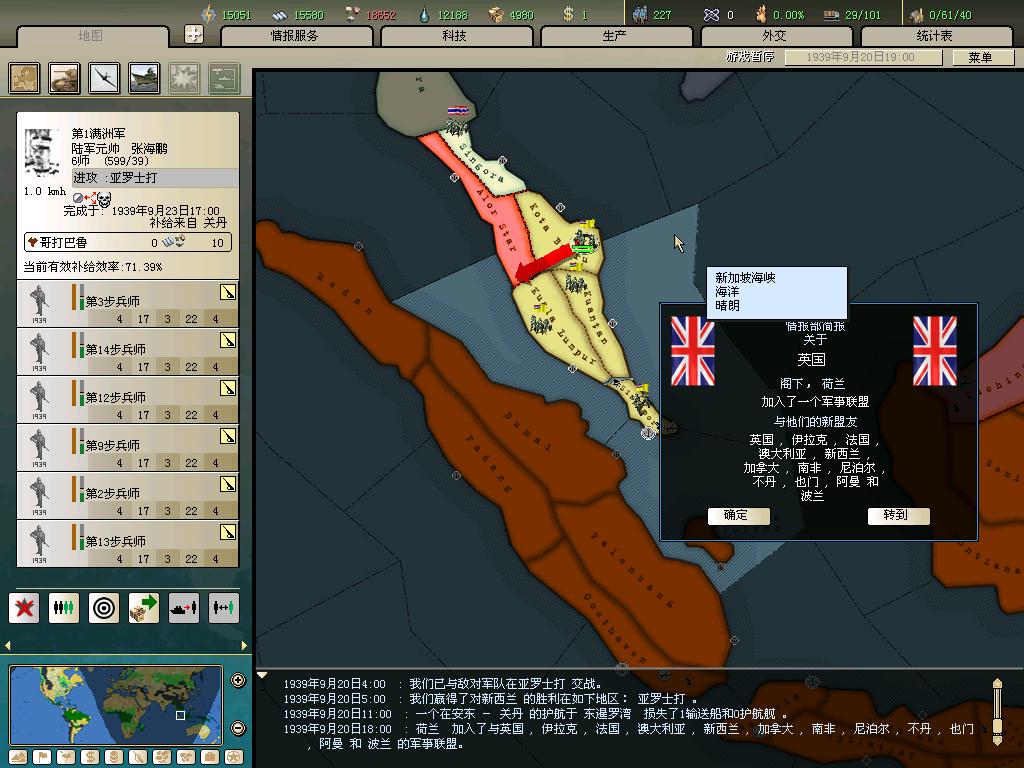Select the naval units warship icon
1024x768 pixels.
pyautogui.click(x=144, y=78)
